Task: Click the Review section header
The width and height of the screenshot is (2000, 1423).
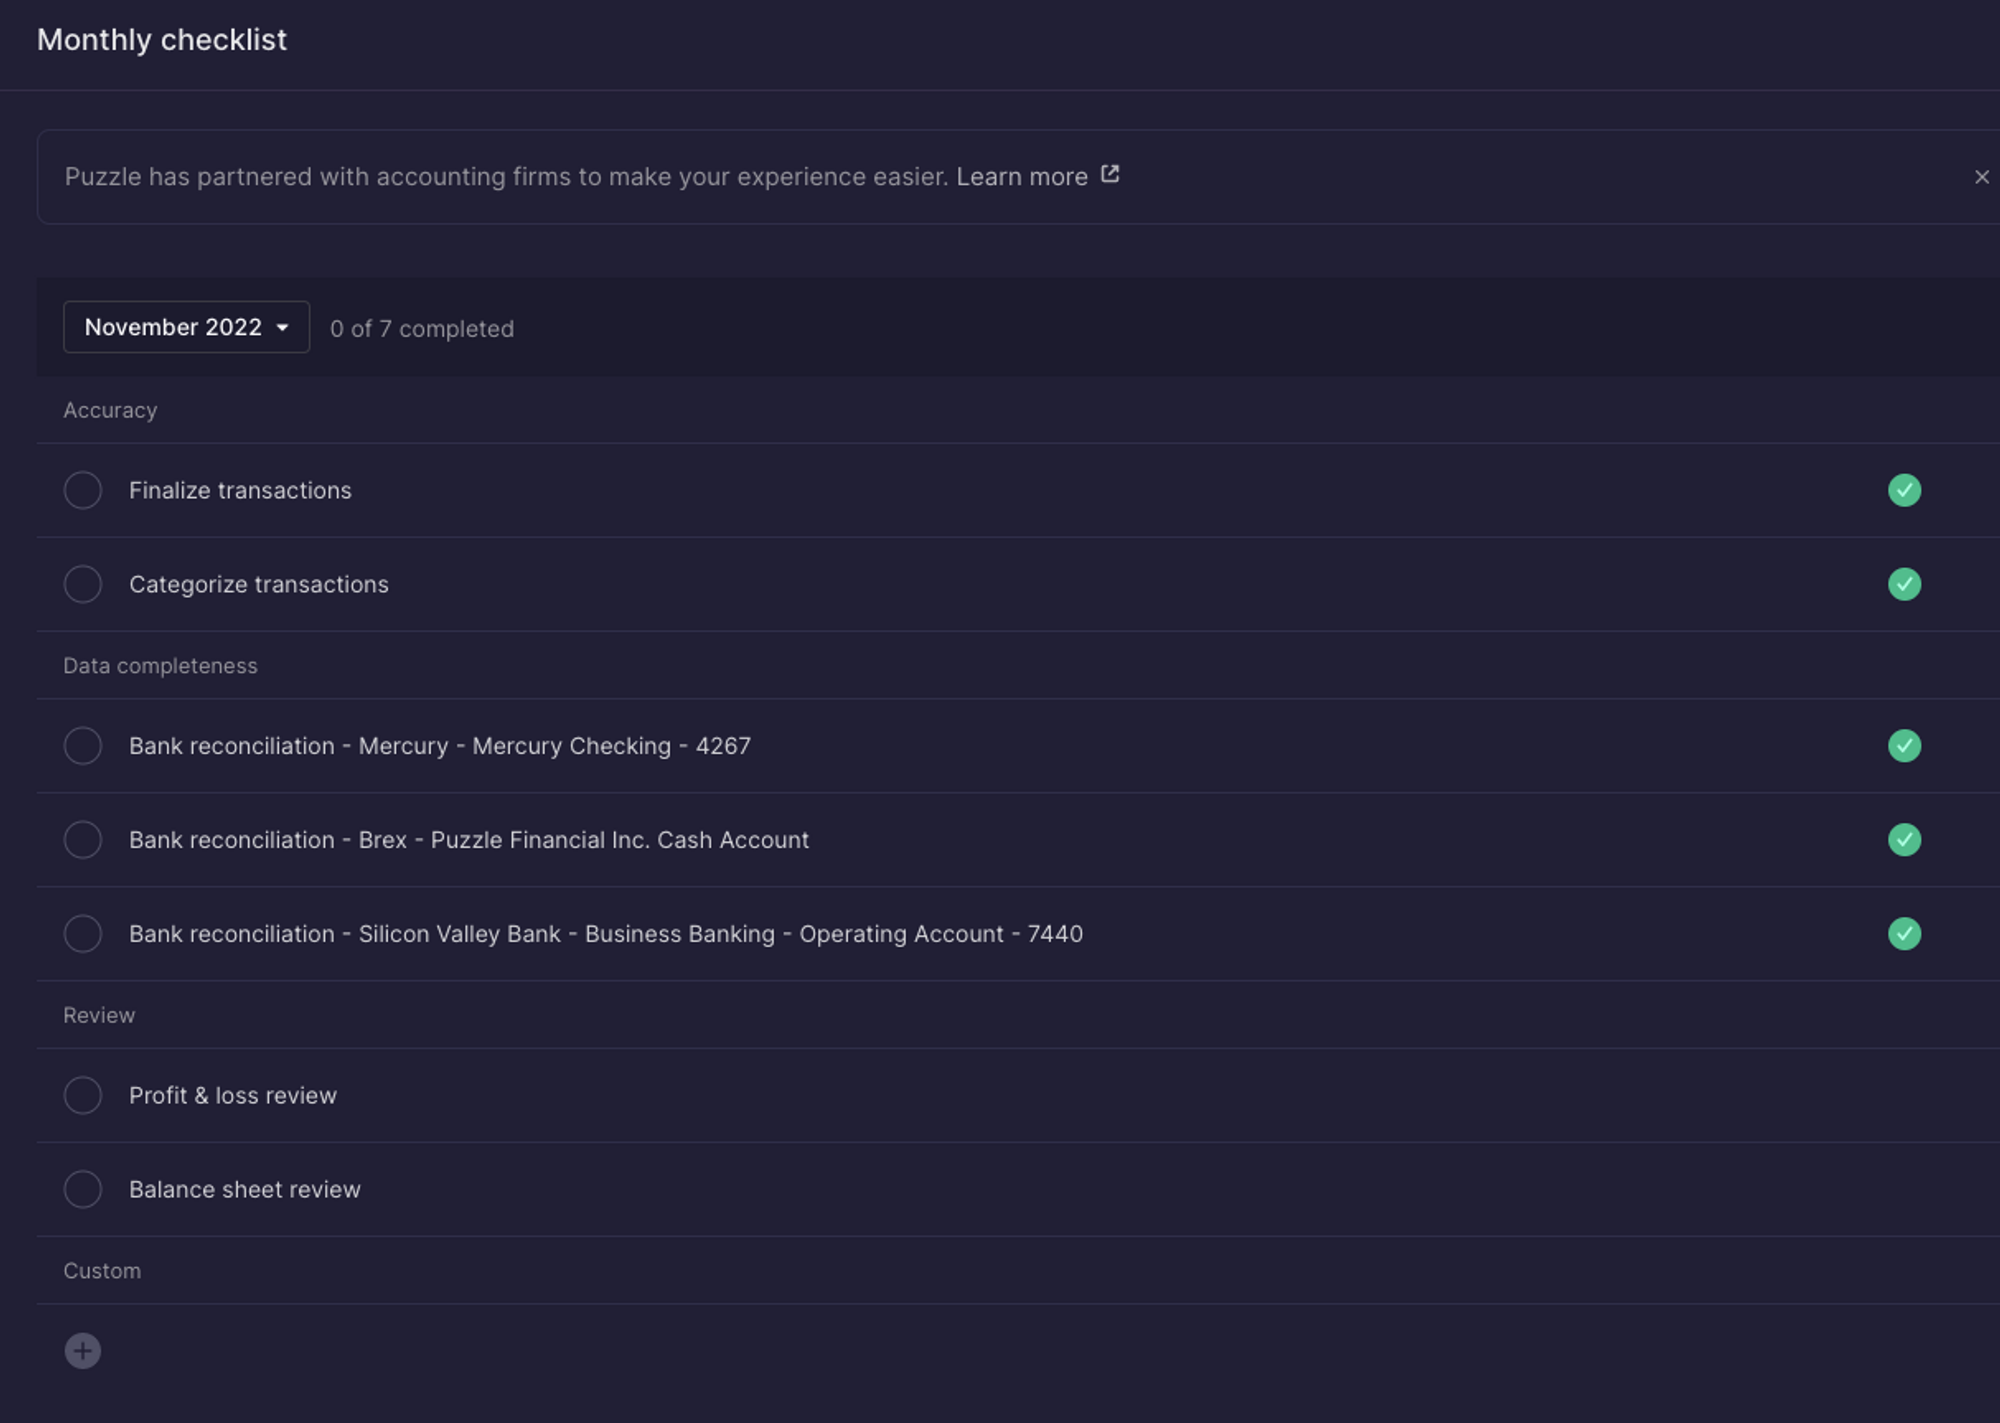Action: click(99, 1015)
